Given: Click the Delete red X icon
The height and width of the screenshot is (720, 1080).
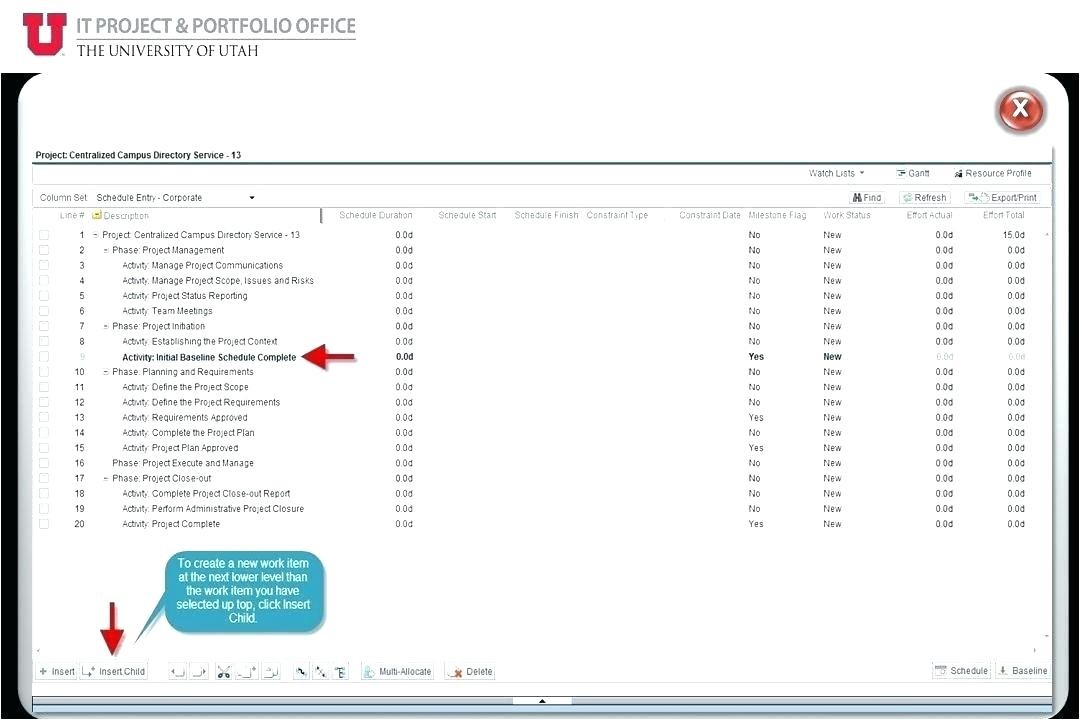Looking at the screenshot, I should tap(470, 672).
